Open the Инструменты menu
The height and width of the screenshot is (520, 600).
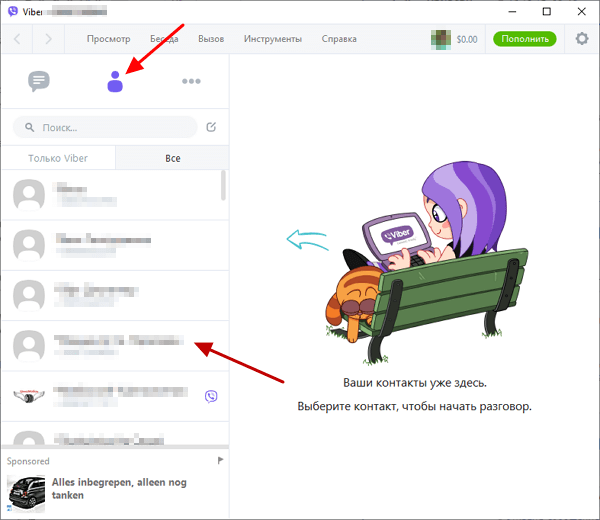pos(273,39)
